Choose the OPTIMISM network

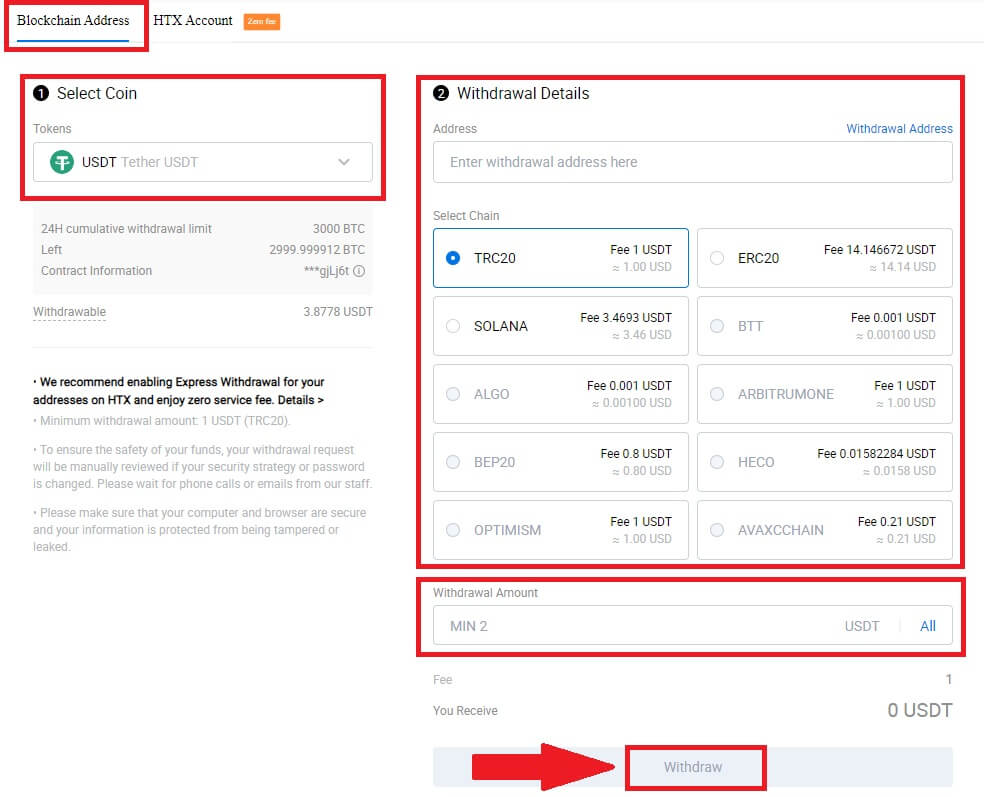(x=453, y=529)
